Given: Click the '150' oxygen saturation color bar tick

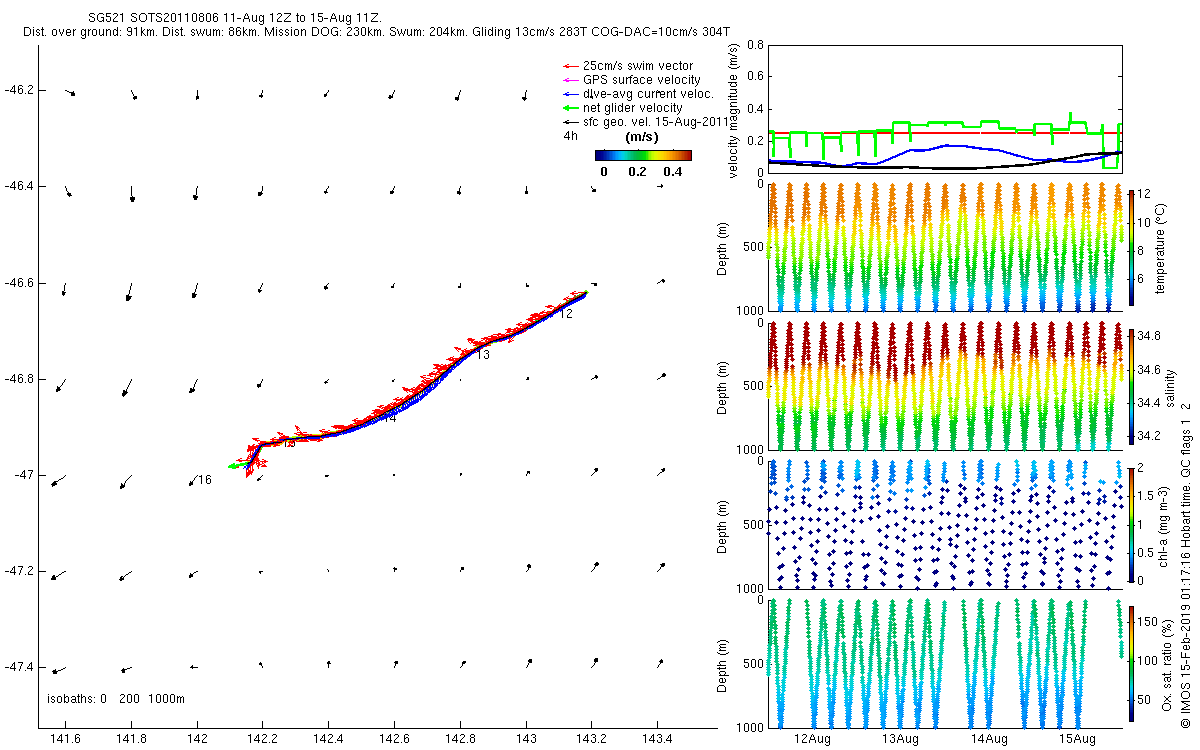Looking at the screenshot, I should [x=1148, y=623].
